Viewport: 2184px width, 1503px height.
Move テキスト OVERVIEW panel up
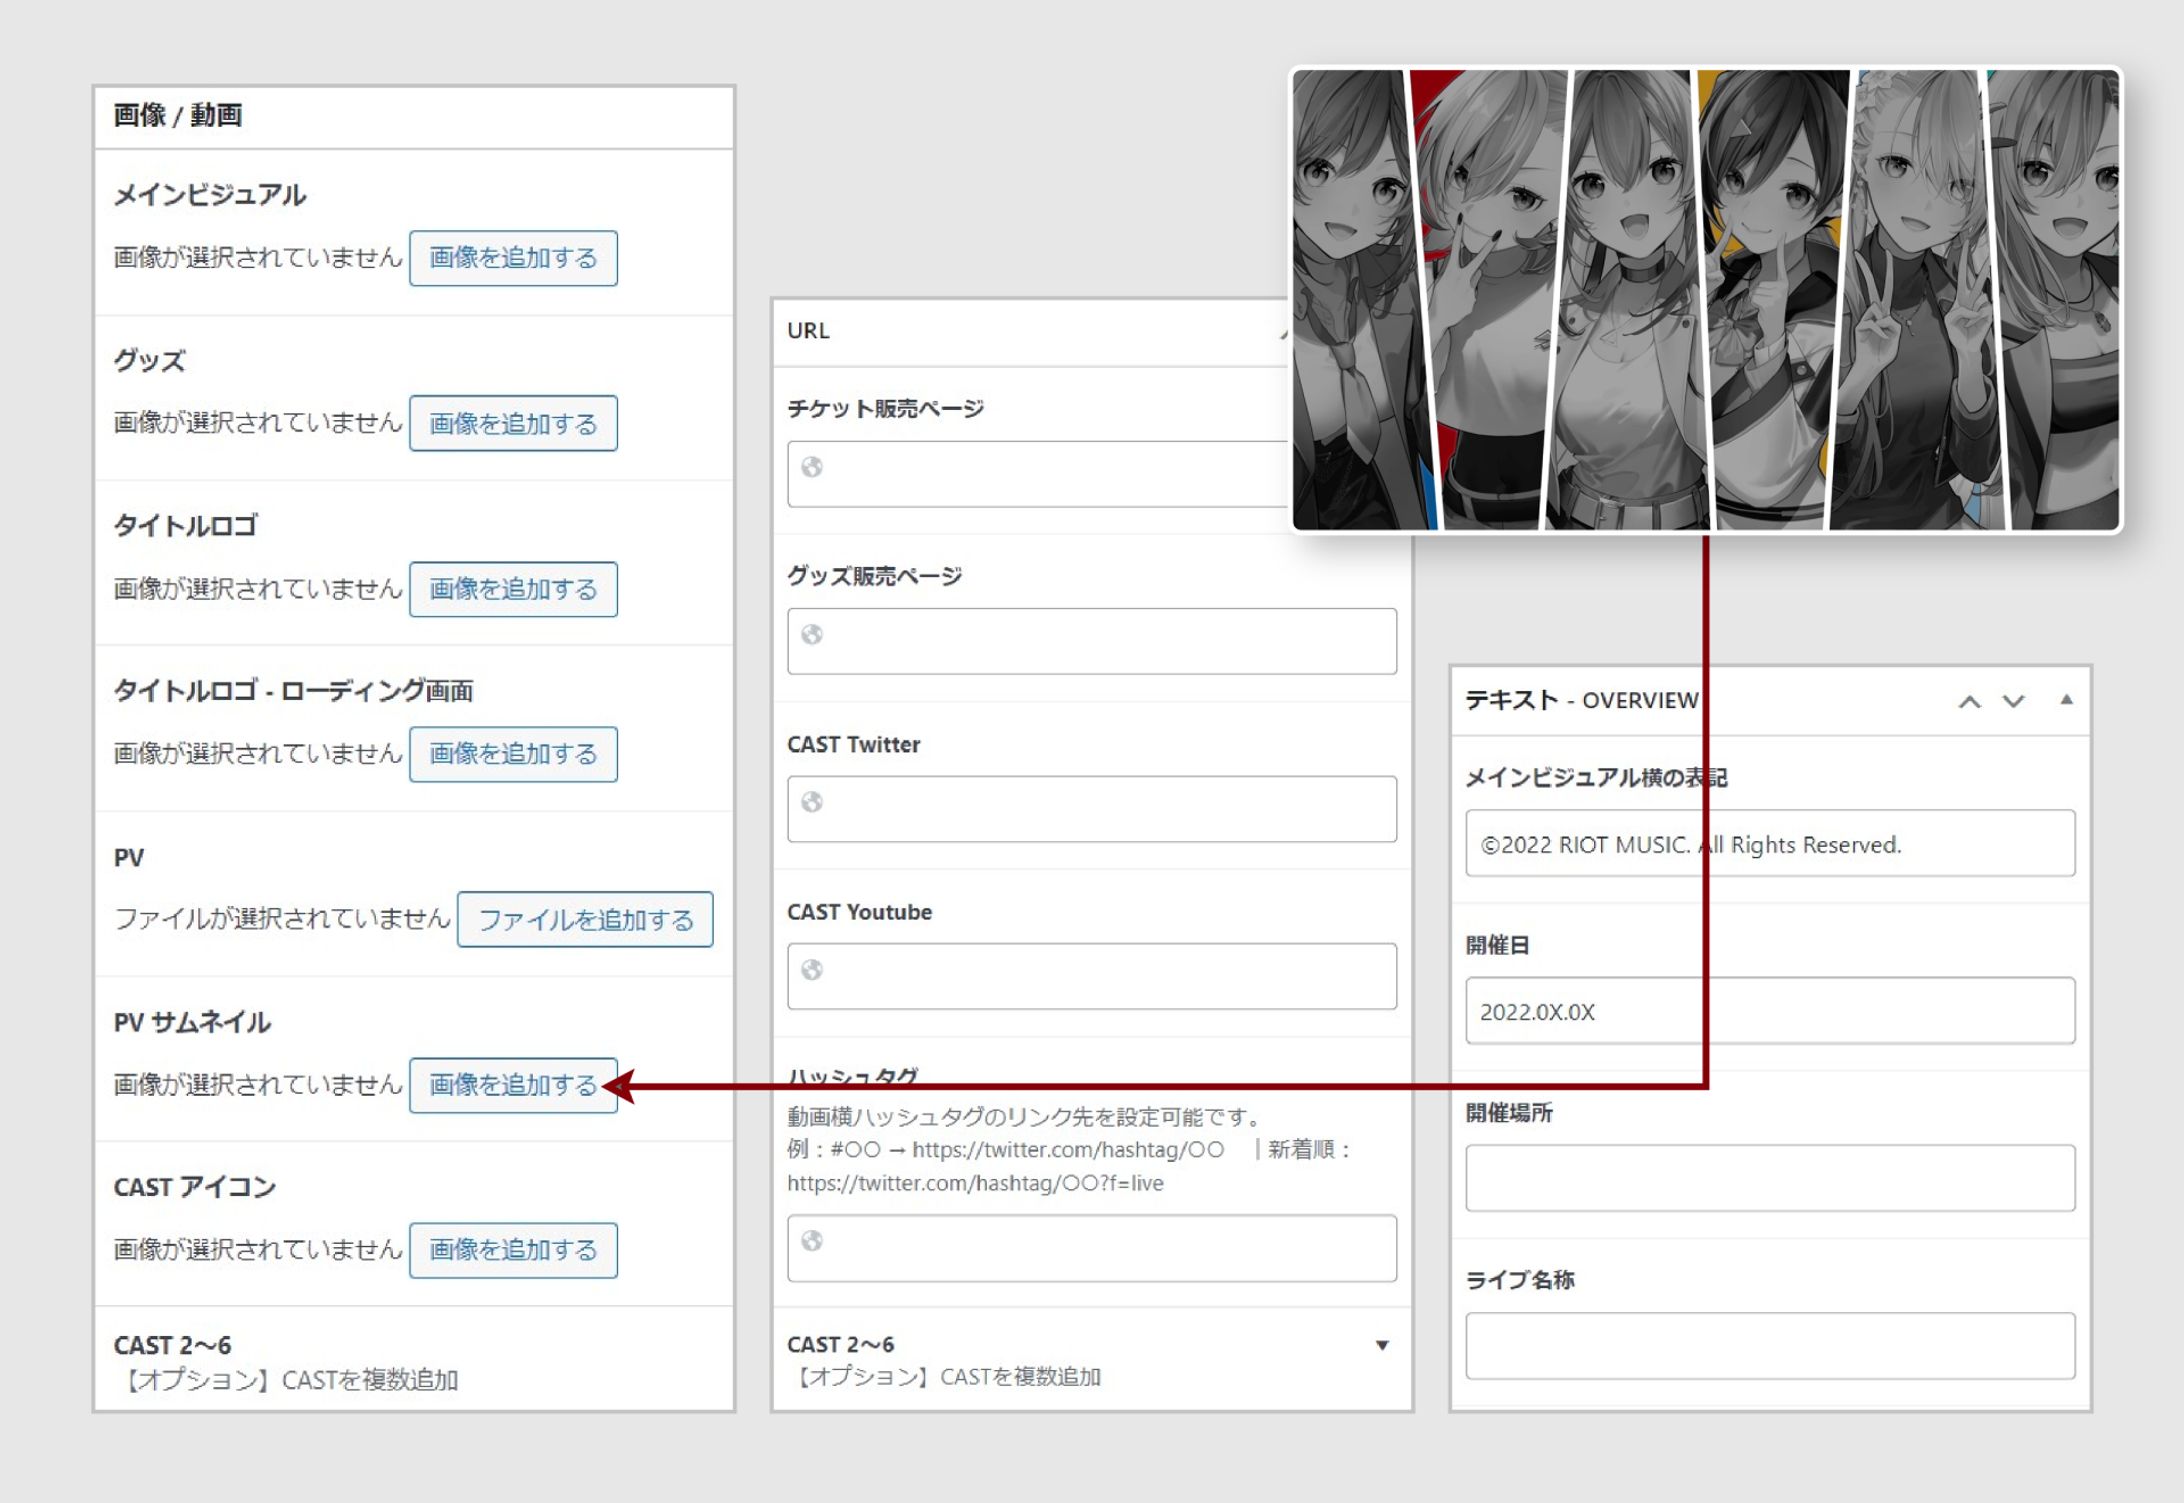coord(1969,702)
